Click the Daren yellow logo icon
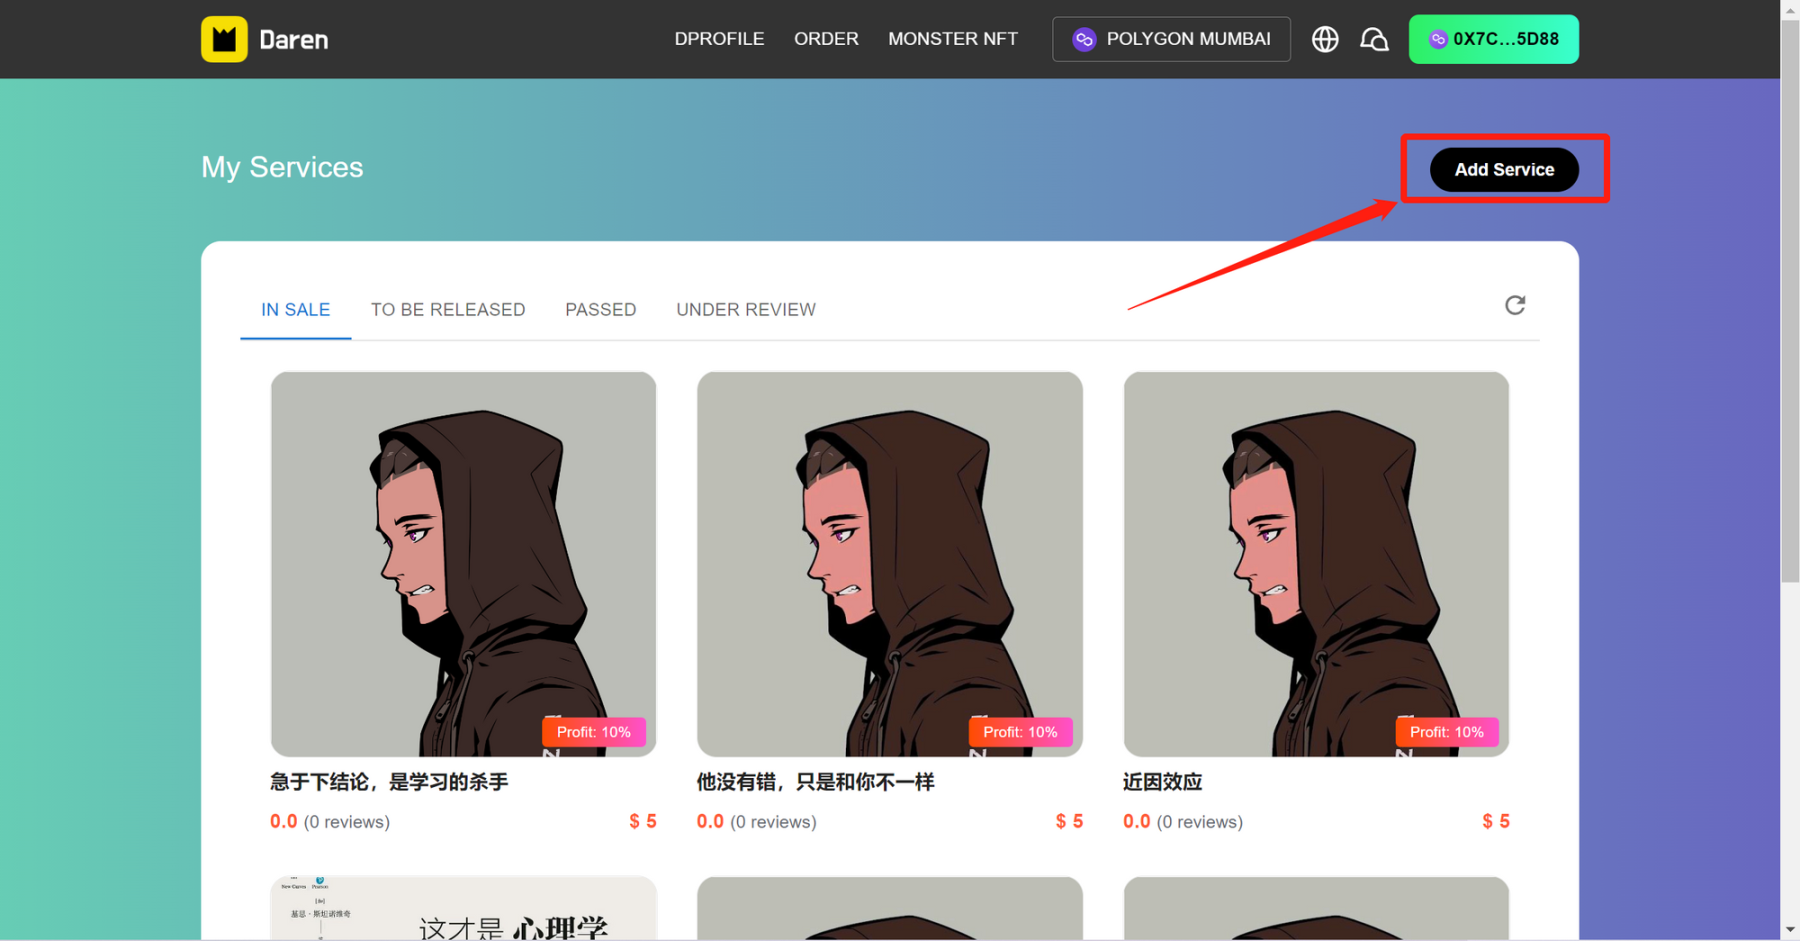The image size is (1800, 941). tap(224, 39)
